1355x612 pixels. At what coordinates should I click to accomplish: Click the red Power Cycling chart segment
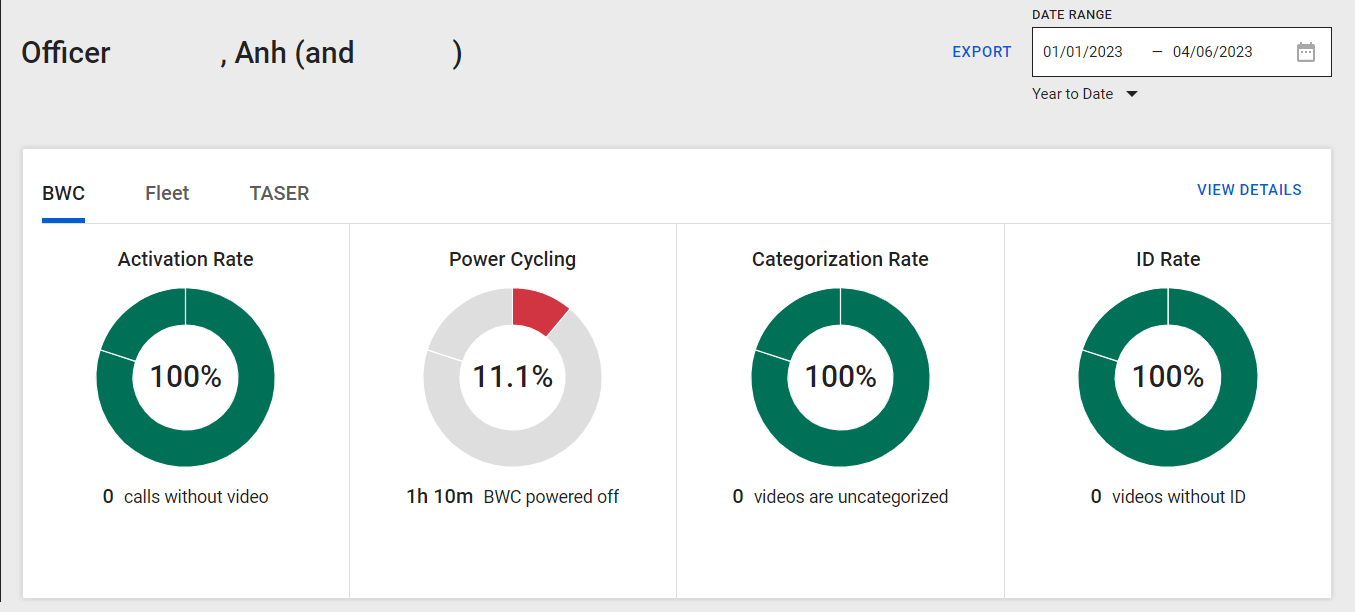537,306
